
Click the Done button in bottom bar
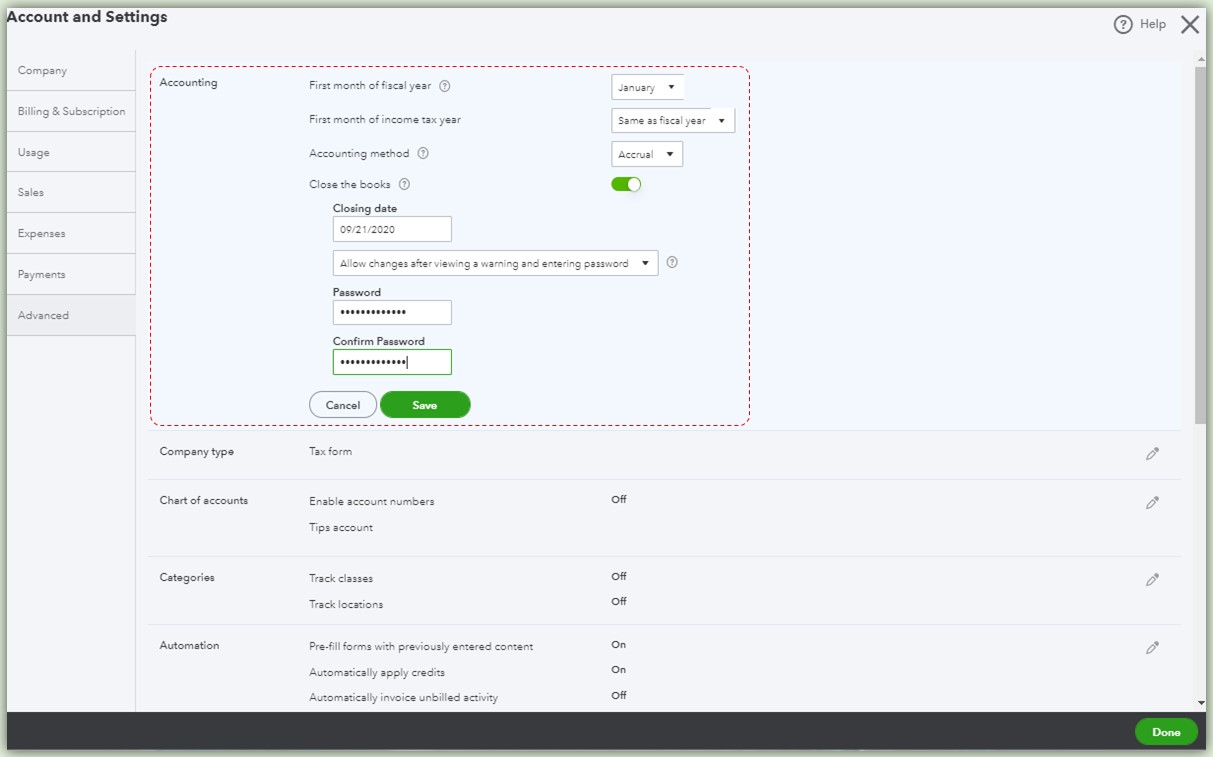click(1165, 732)
